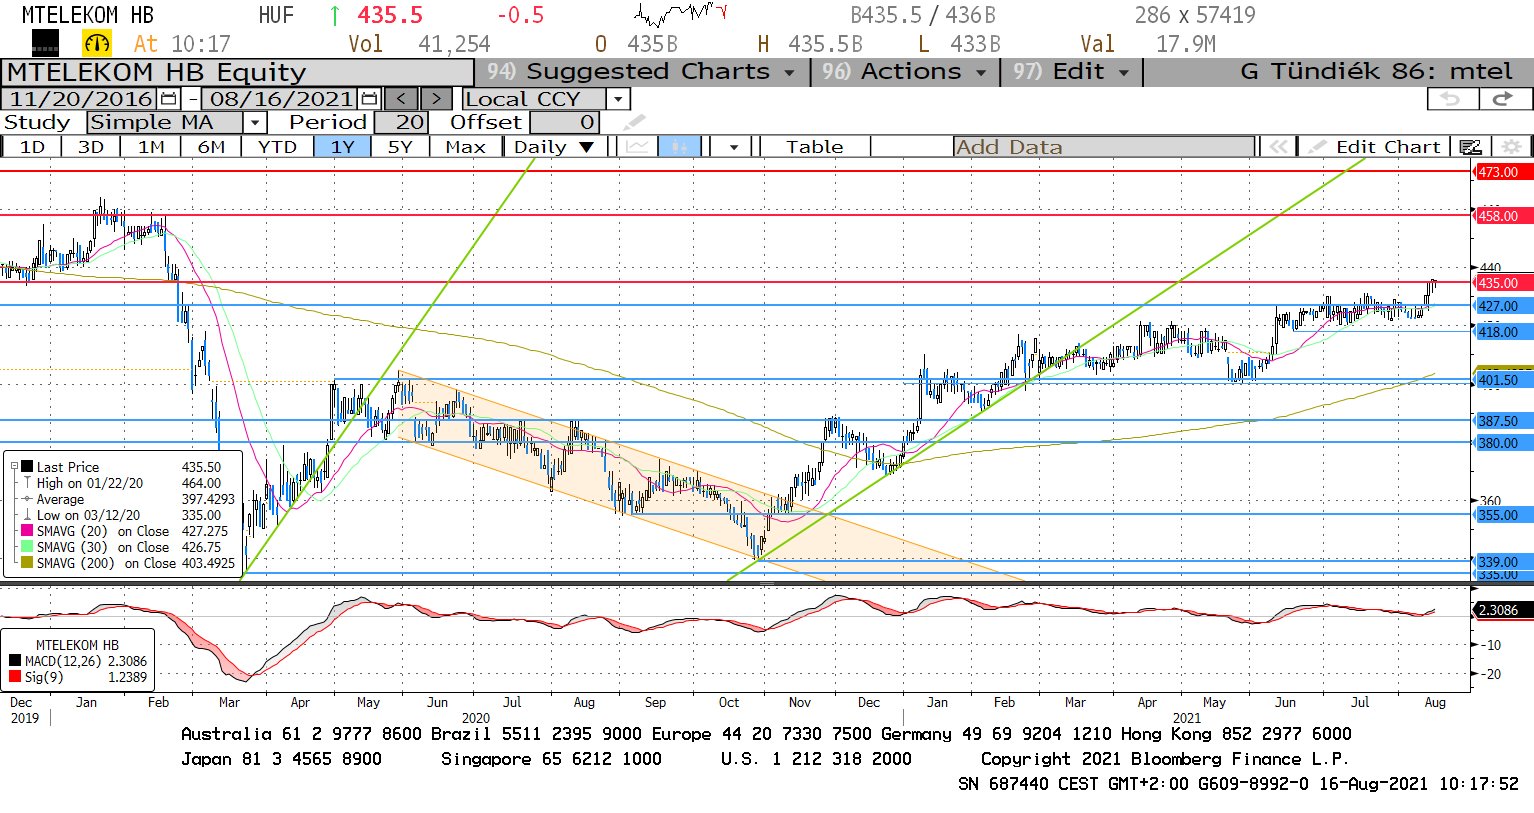Select the Max range tab
Image resolution: width=1534 pixels, height=813 pixels.
[465, 147]
